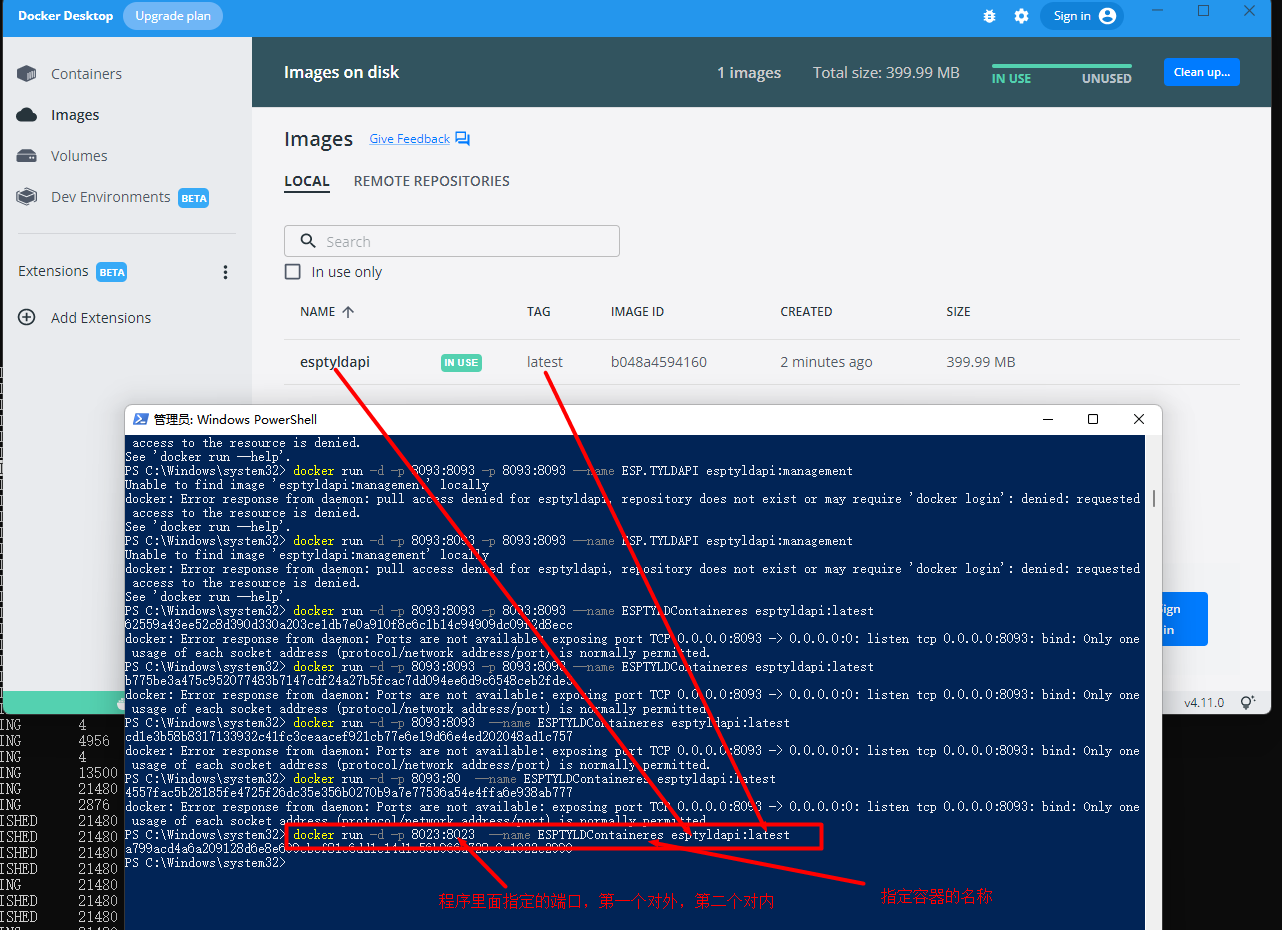Open the Give Feedback link
The image size is (1282, 930).
pos(410,139)
